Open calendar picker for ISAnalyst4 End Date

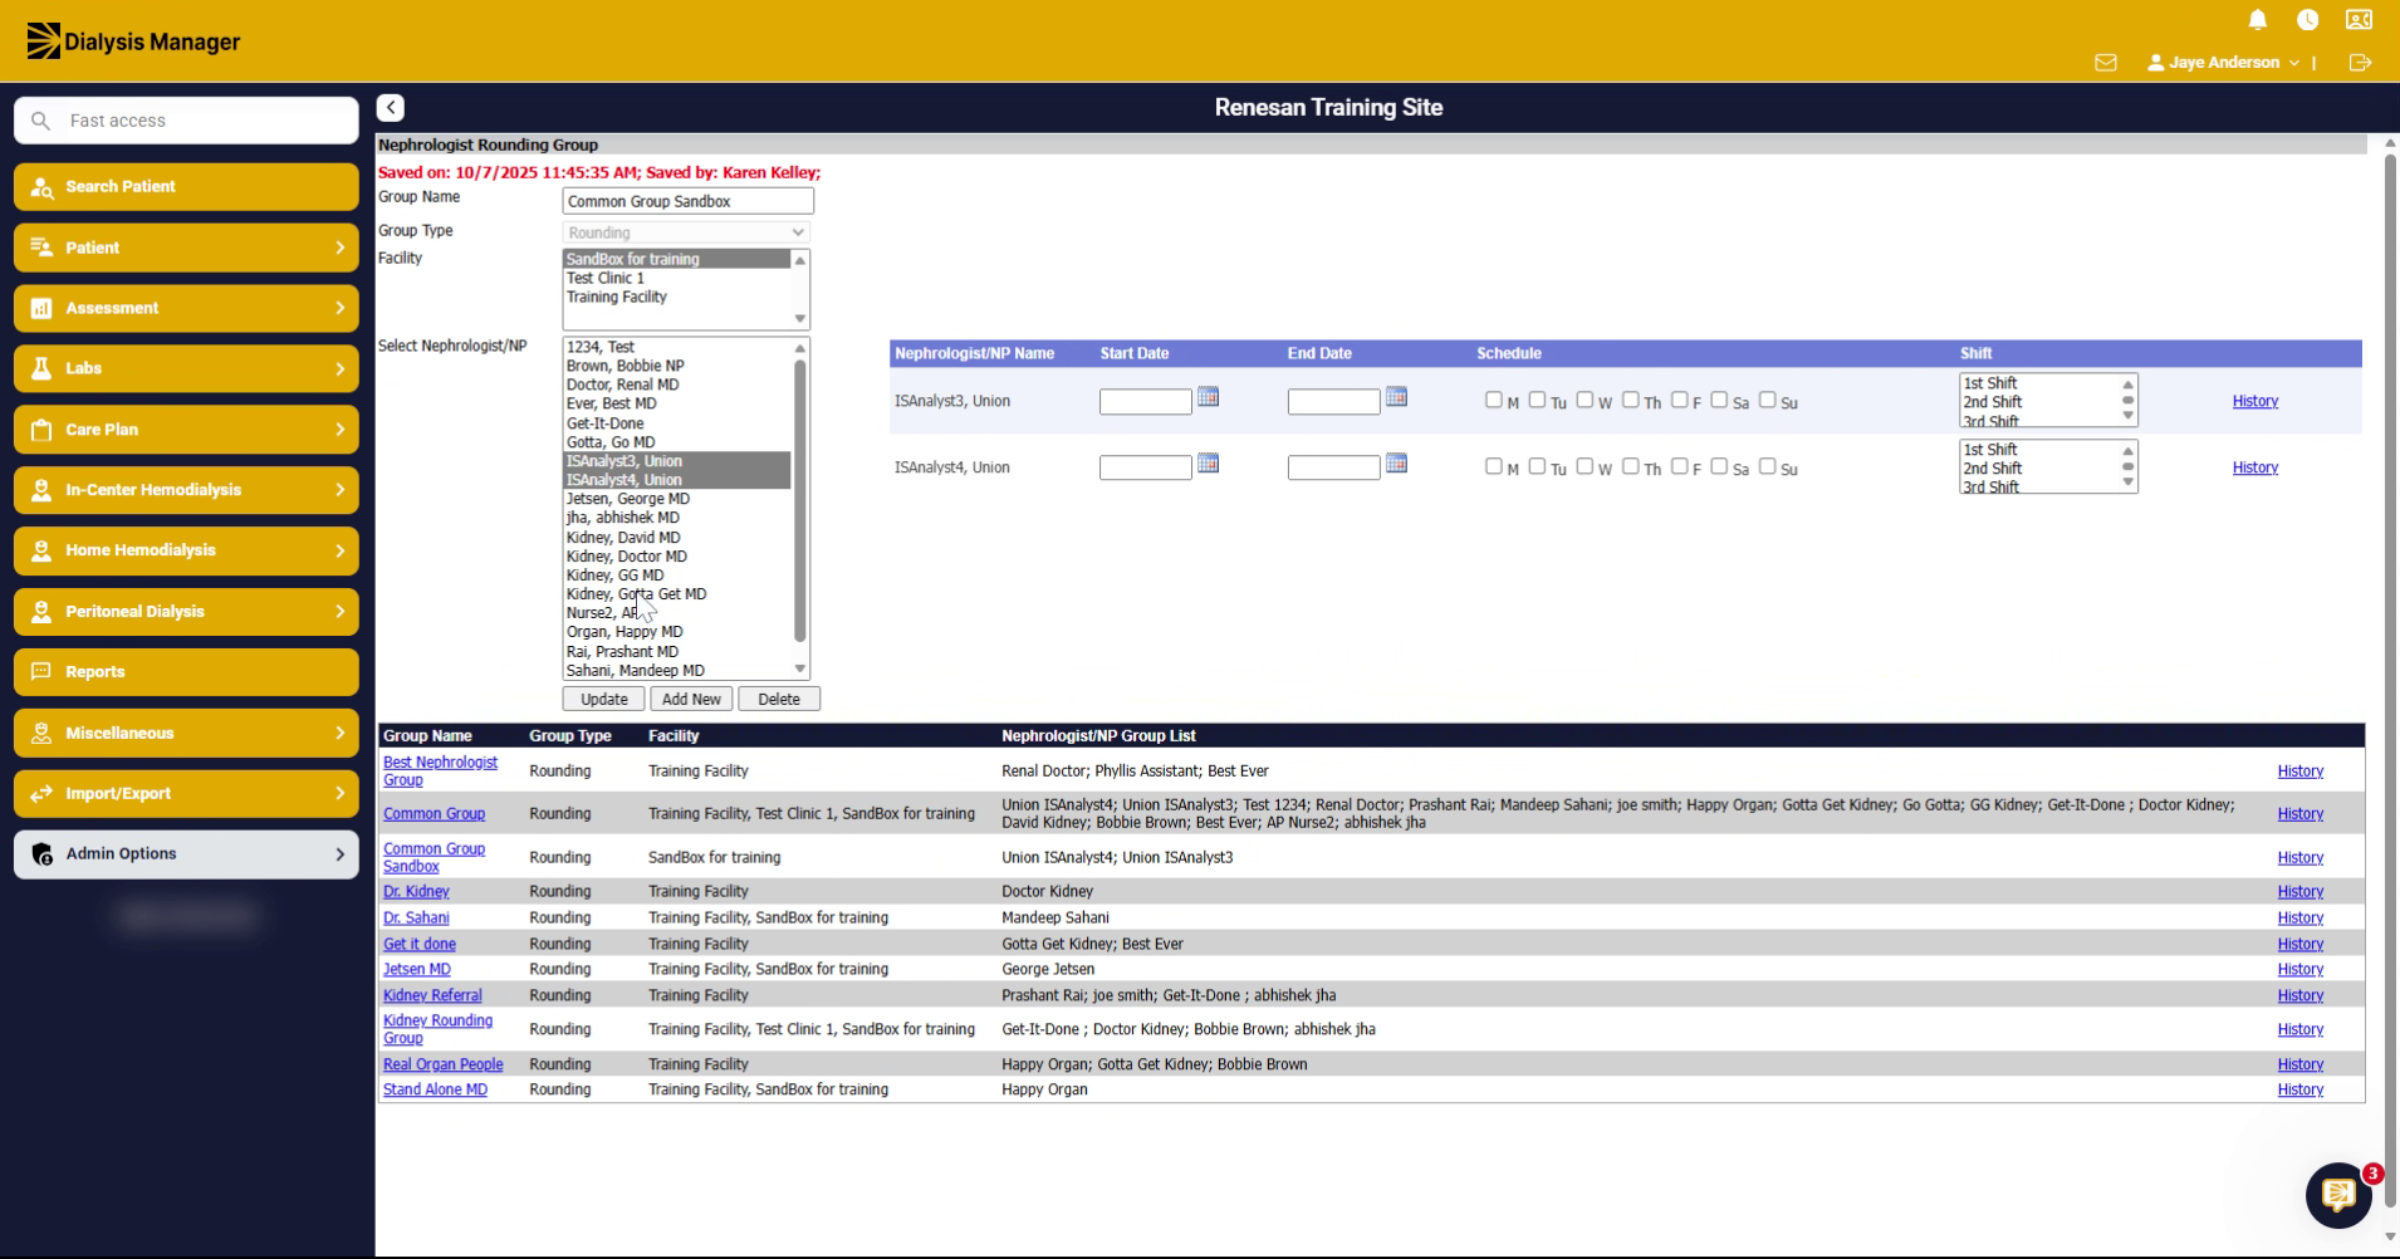1396,463
